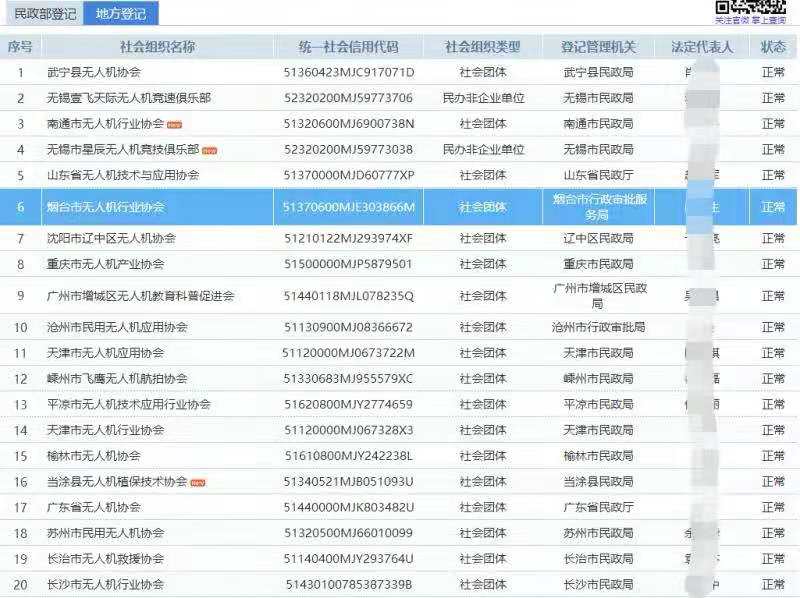800x598 pixels.
Task: Click the new badge beside 无锡市星辰无人机竞技俱乐部
Action: (x=210, y=150)
